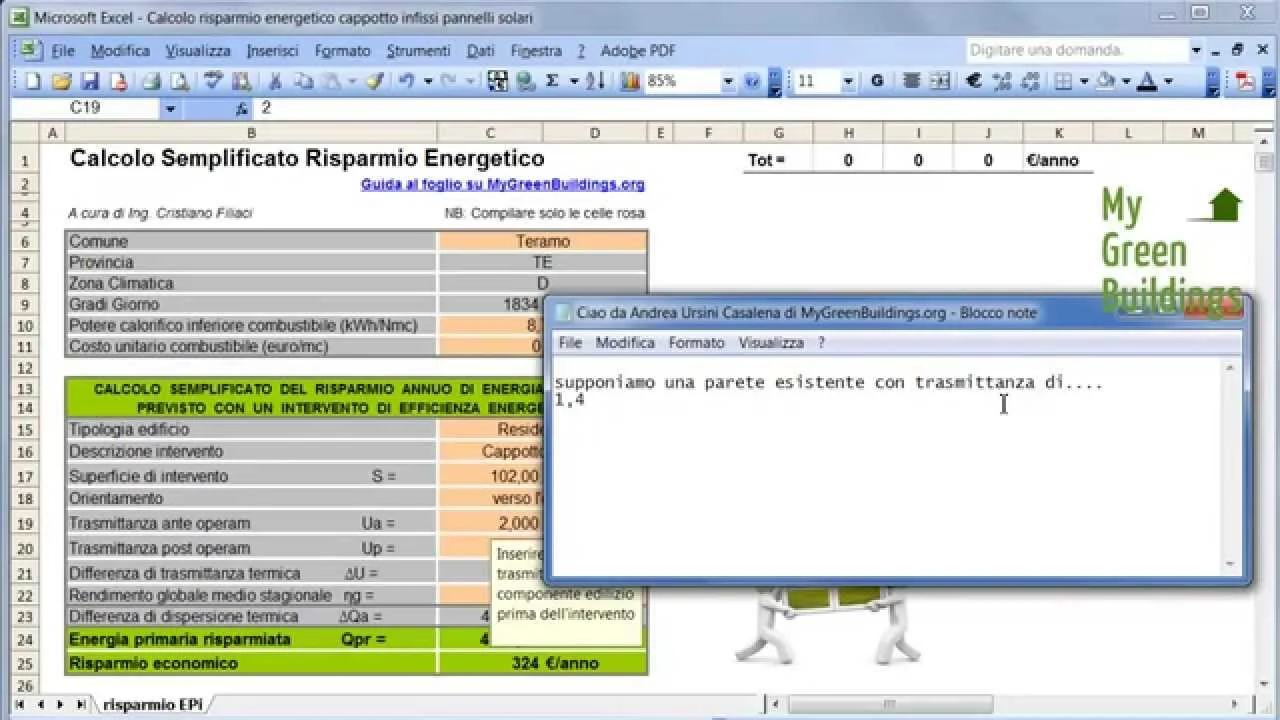
Task: Open the Formato menu in Excel
Action: pyautogui.click(x=342, y=51)
